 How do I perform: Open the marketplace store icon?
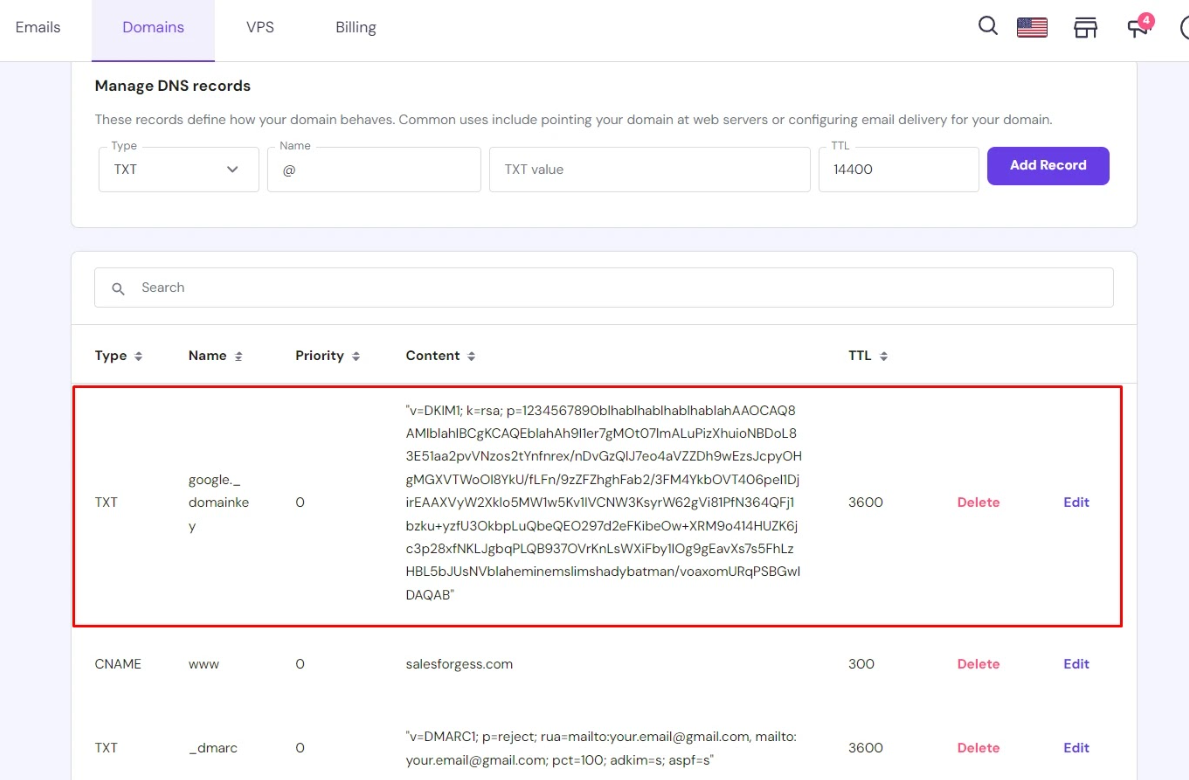(1085, 28)
